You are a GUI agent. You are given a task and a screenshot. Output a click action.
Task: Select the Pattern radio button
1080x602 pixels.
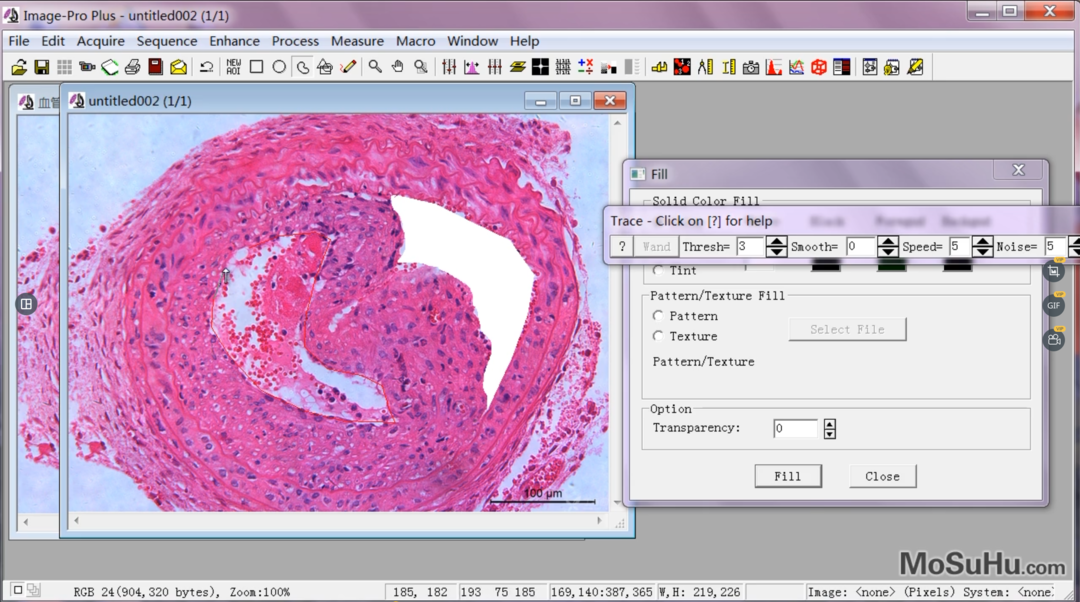[x=658, y=315]
